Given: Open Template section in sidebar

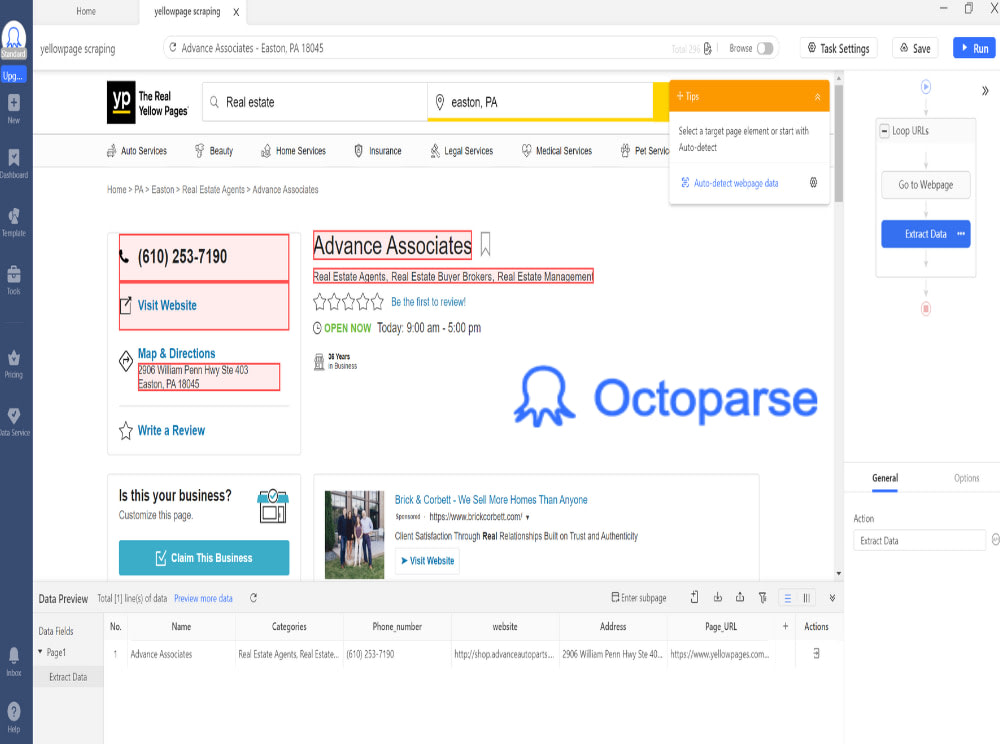Looking at the screenshot, I should click(x=13, y=221).
